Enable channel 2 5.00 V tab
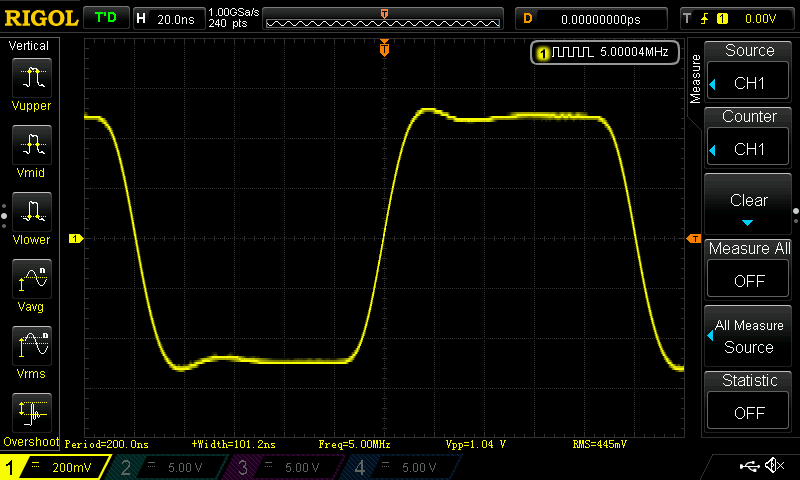 click(166, 467)
